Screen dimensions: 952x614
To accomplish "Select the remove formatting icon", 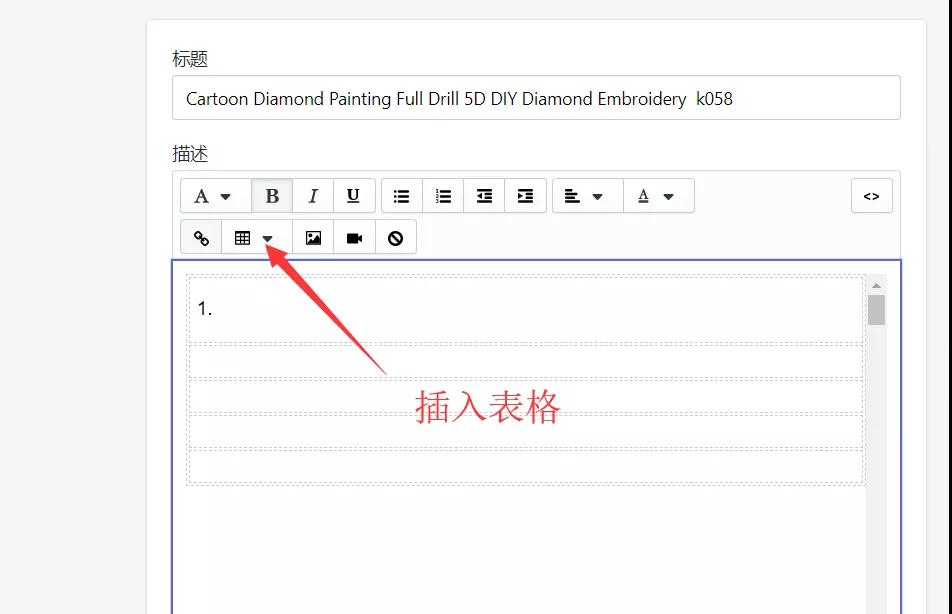I will pos(395,237).
